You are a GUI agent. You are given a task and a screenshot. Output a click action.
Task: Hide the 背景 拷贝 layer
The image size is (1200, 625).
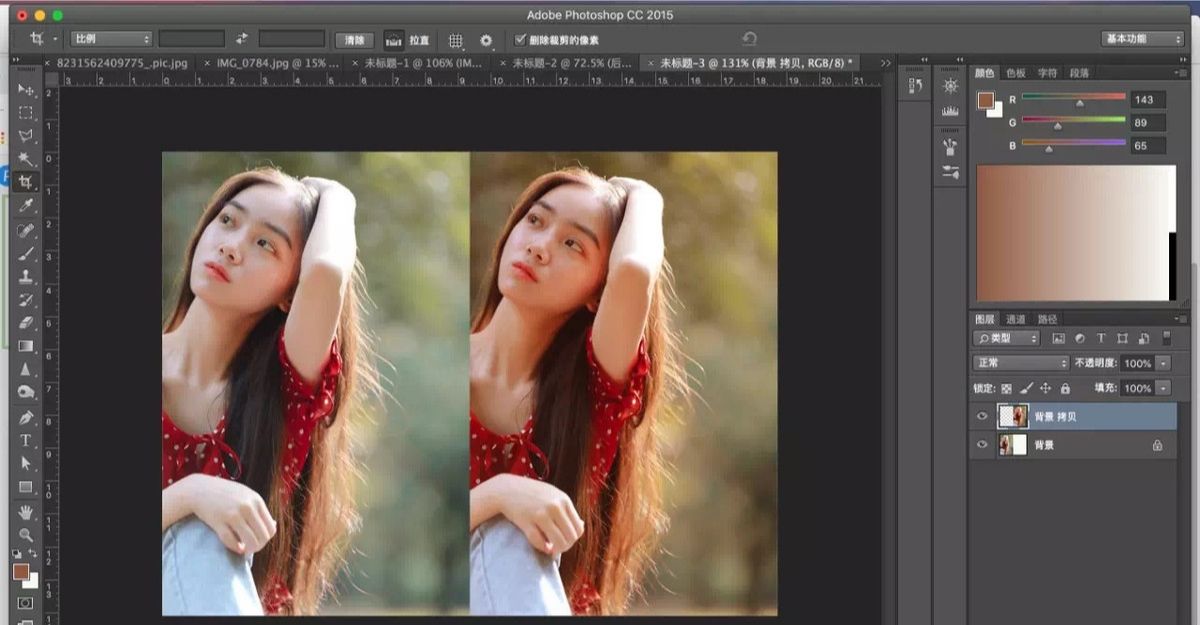point(982,416)
